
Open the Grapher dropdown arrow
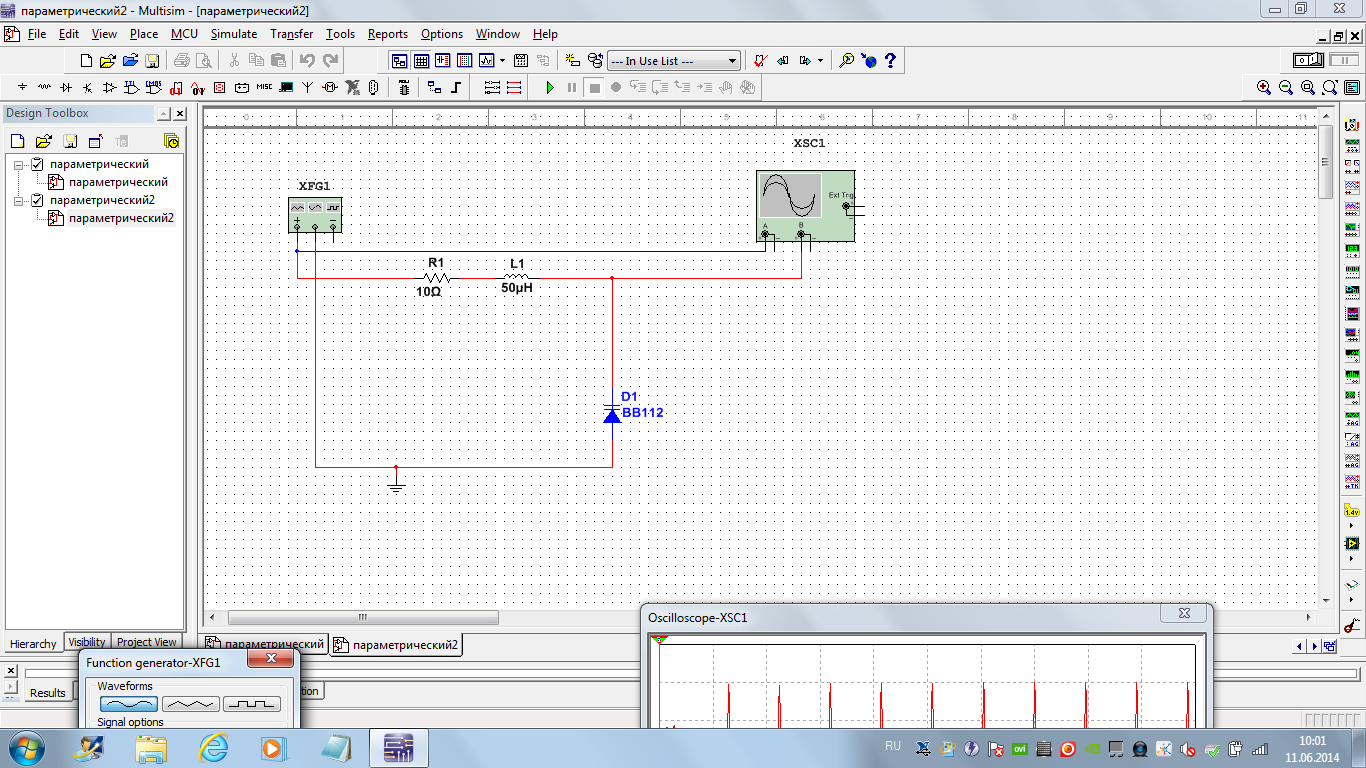502,61
